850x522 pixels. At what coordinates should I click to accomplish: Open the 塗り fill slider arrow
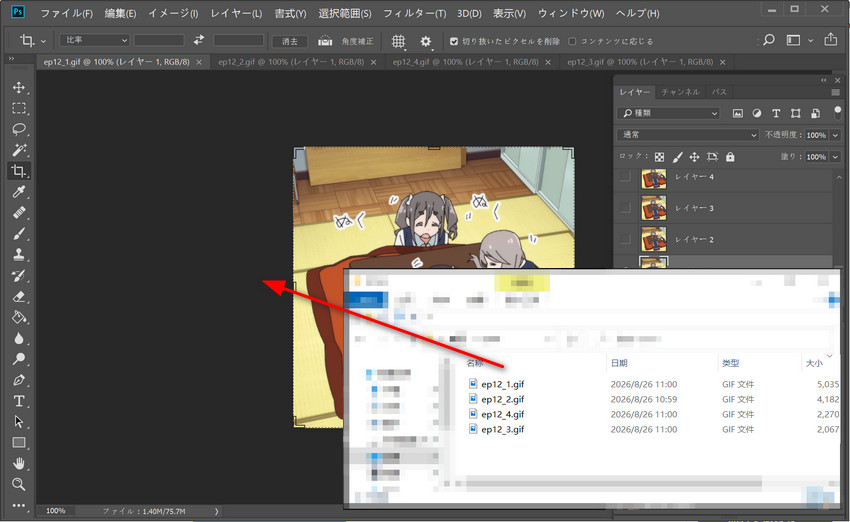pos(835,157)
